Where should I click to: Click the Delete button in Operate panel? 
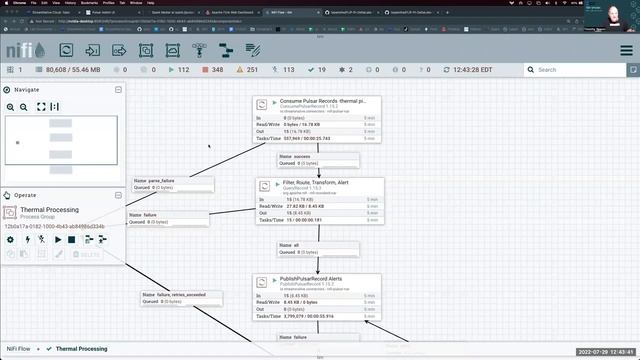coord(86,254)
